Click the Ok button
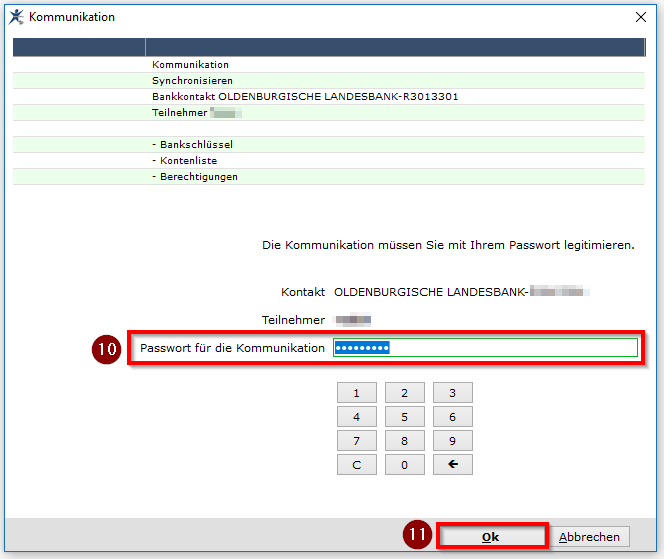 [491, 537]
